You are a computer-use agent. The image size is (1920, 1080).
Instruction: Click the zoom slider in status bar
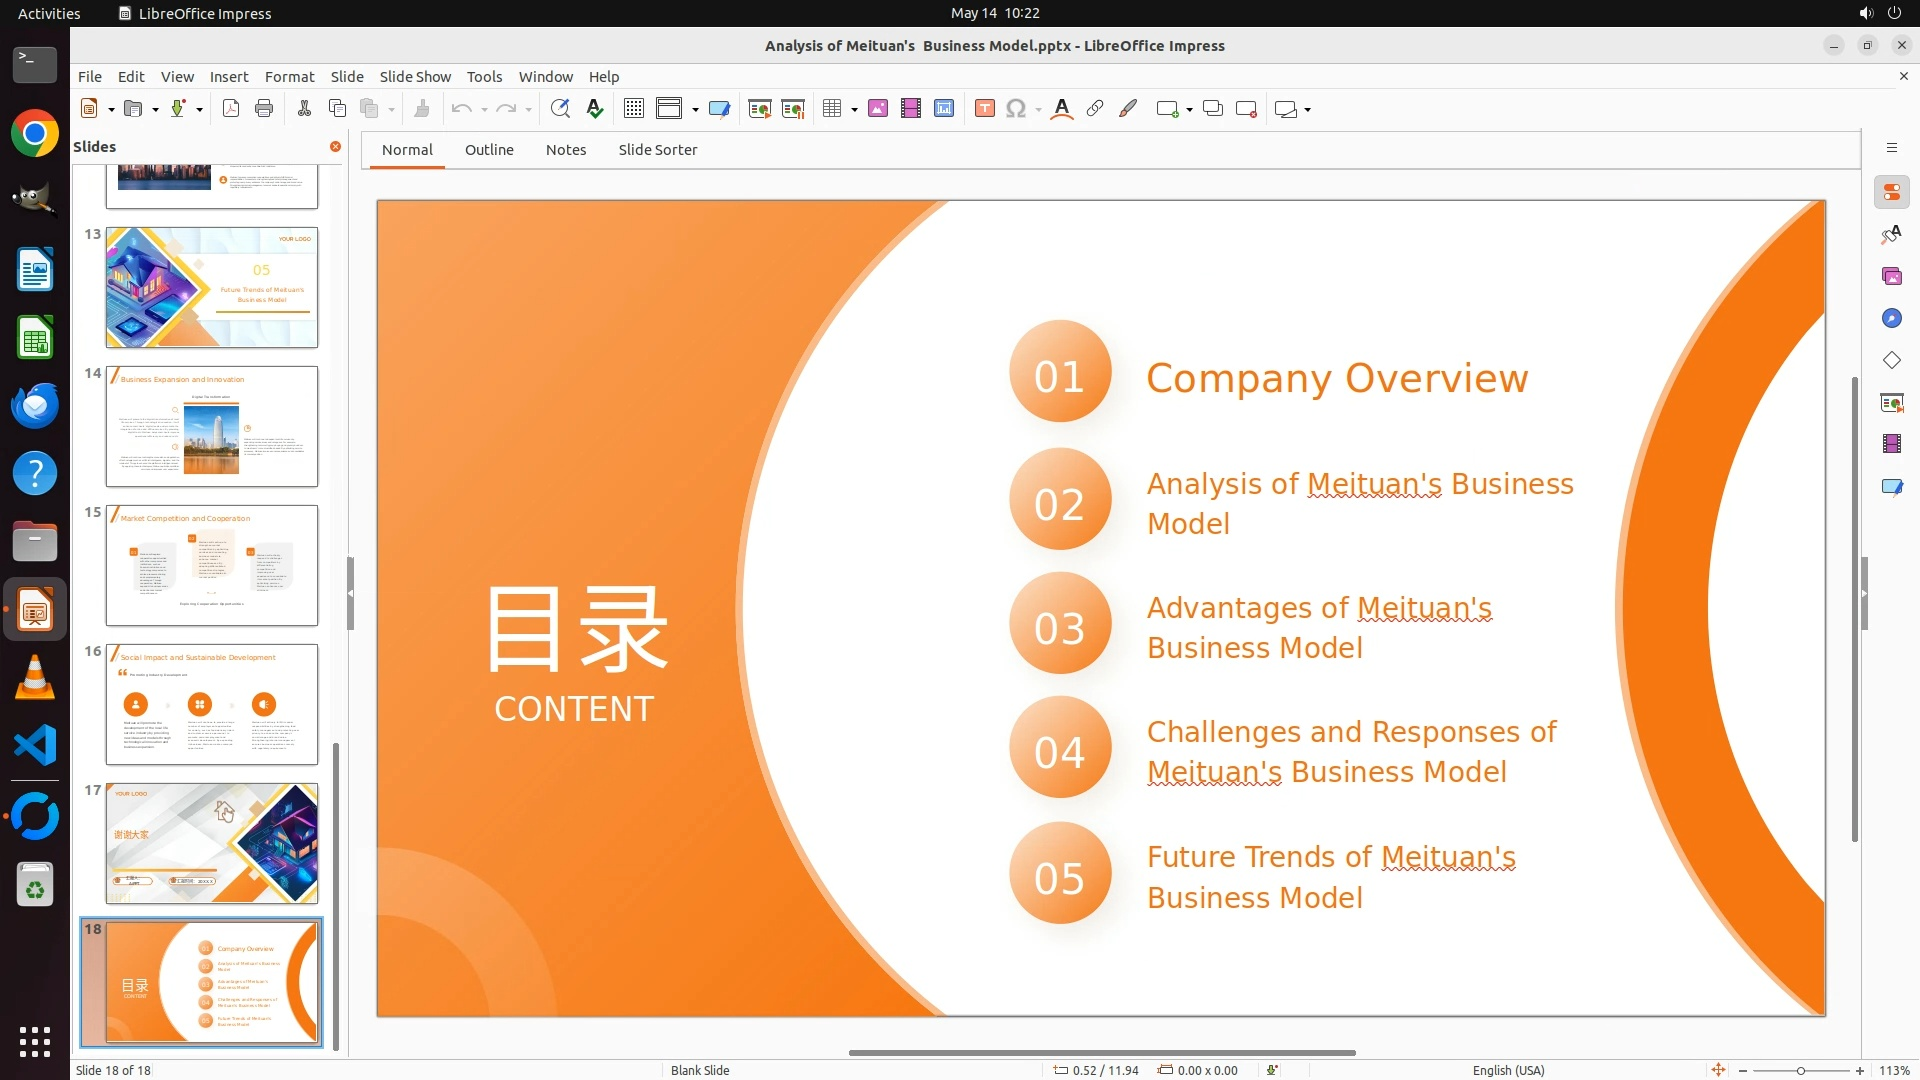(x=1800, y=1071)
